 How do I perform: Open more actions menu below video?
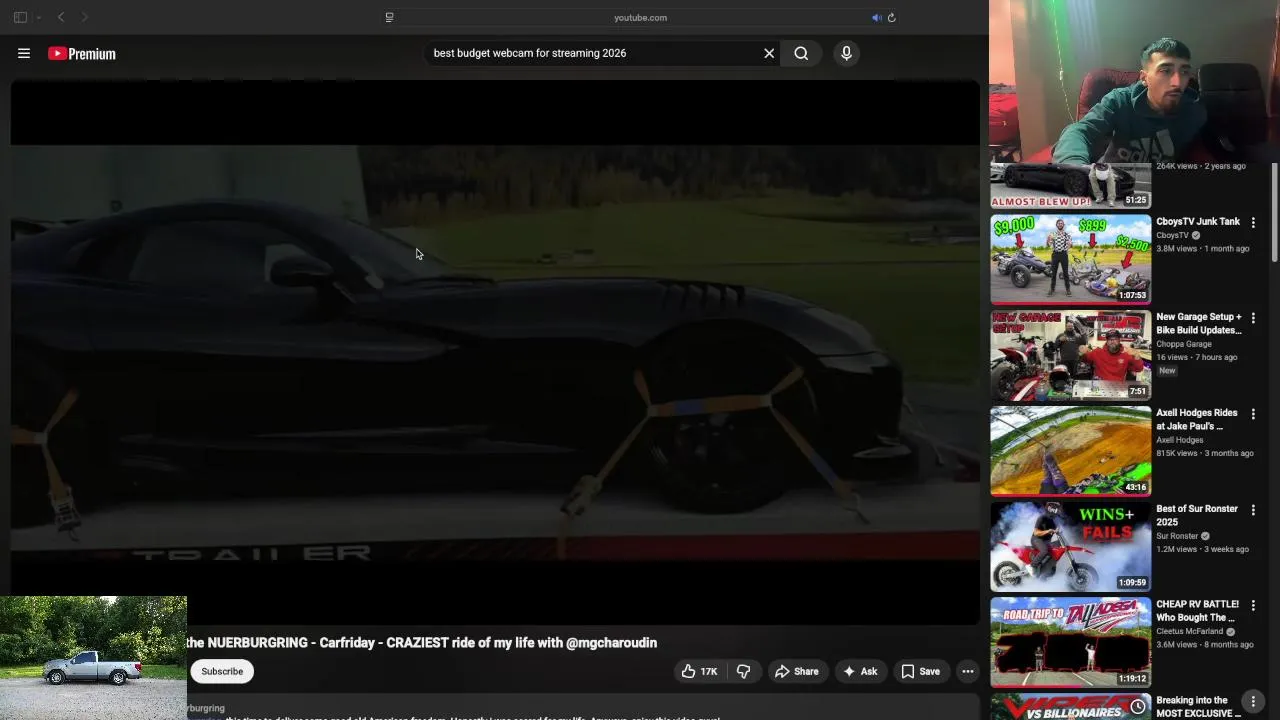coord(967,671)
